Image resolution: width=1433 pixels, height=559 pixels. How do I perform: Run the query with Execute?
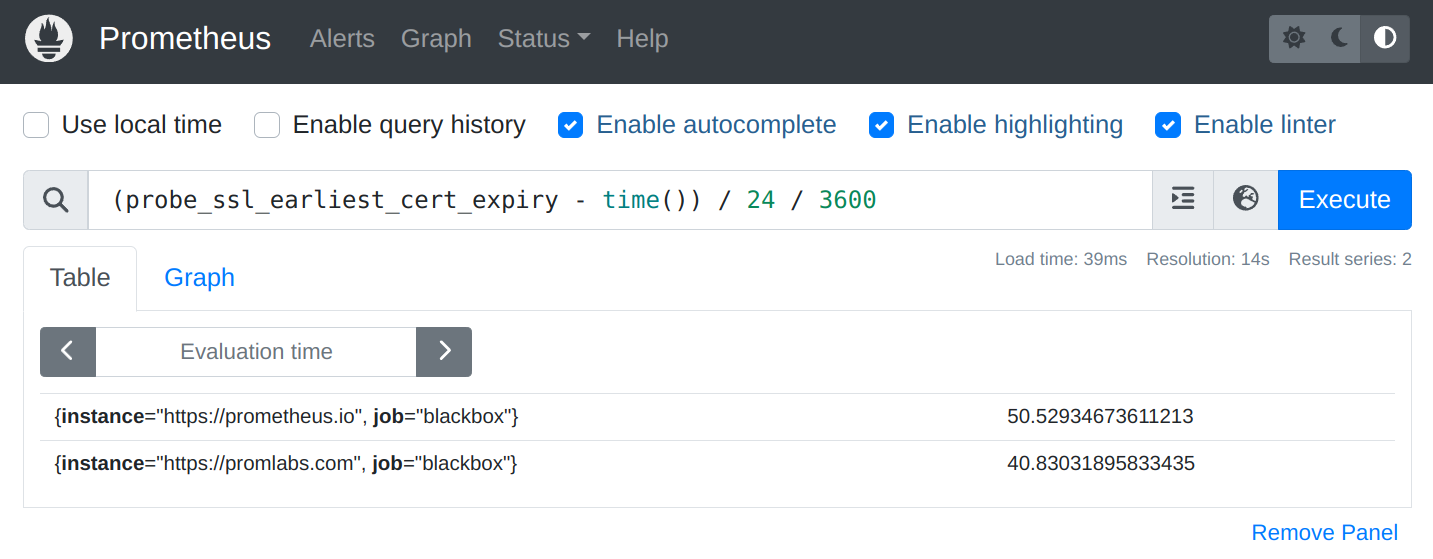coord(1344,200)
